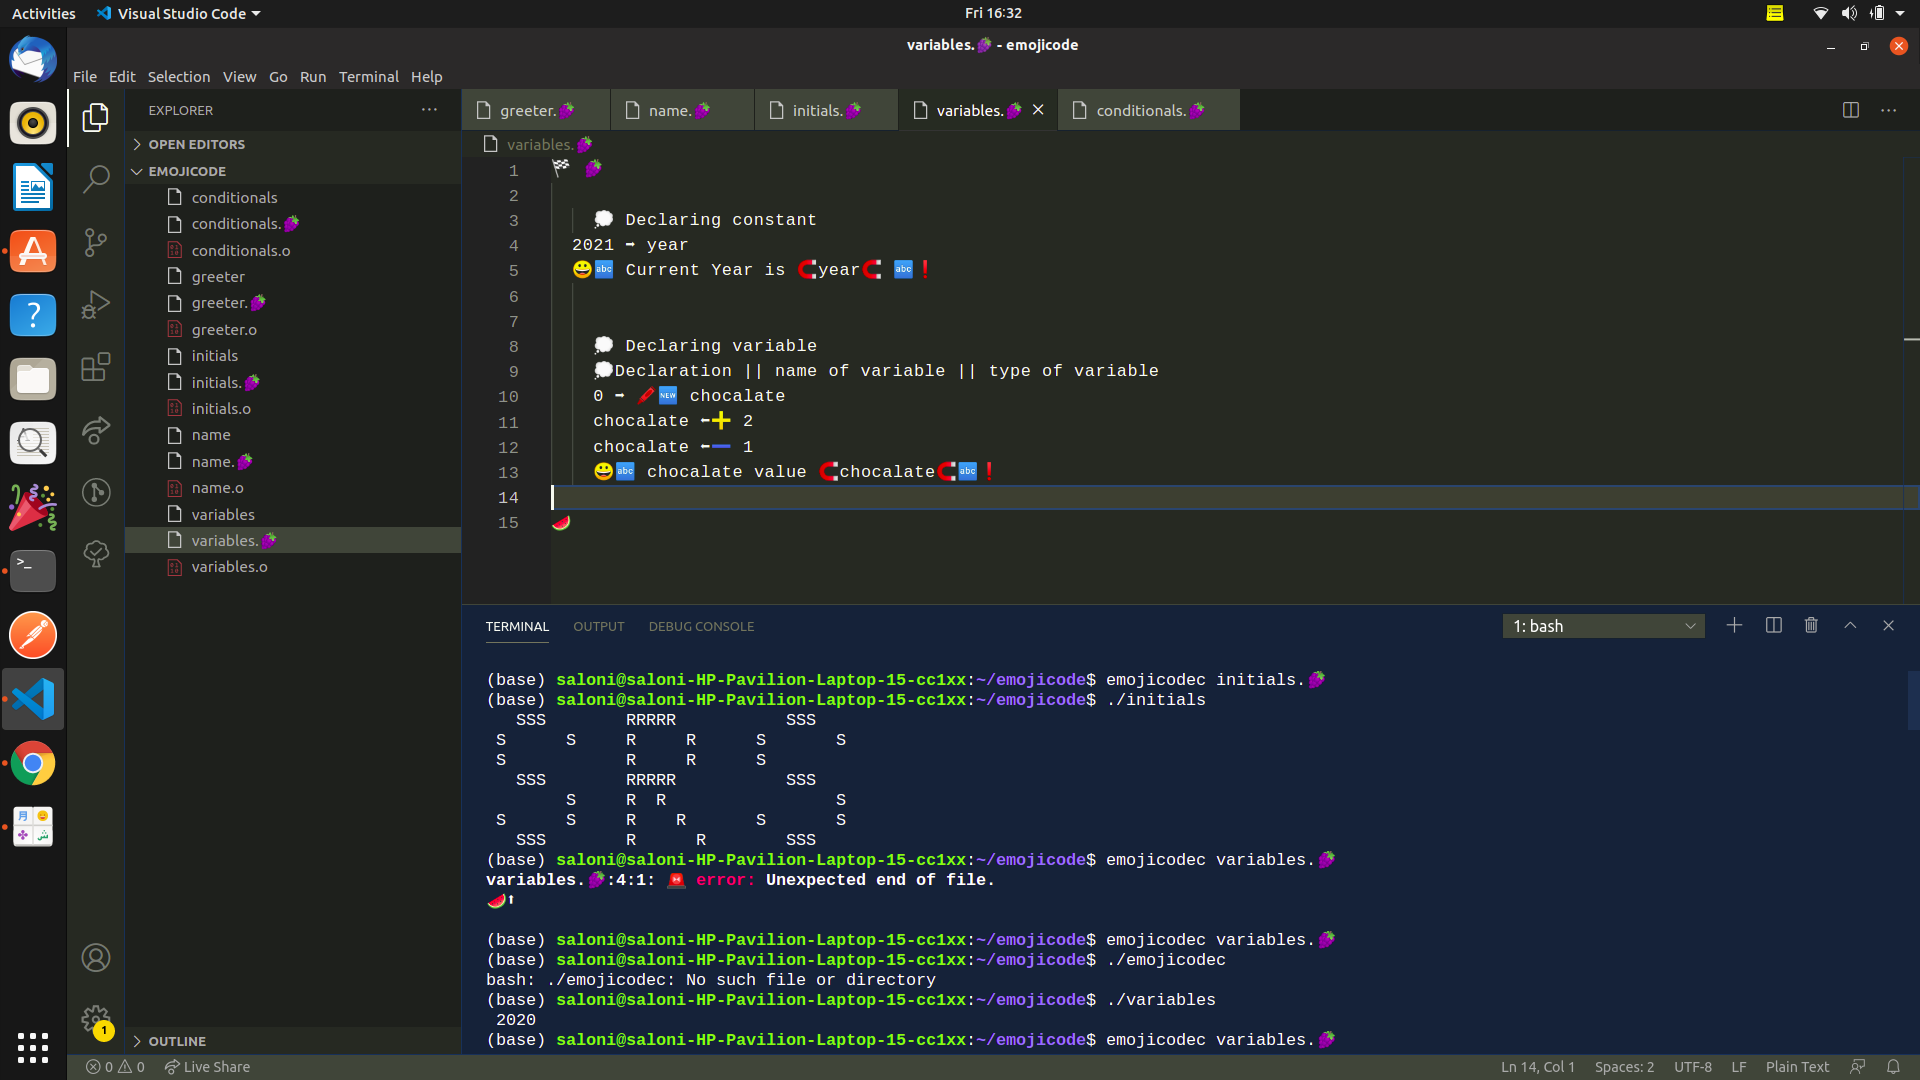Open the Source Control view
This screenshot has width=1920, height=1080.
click(95, 242)
